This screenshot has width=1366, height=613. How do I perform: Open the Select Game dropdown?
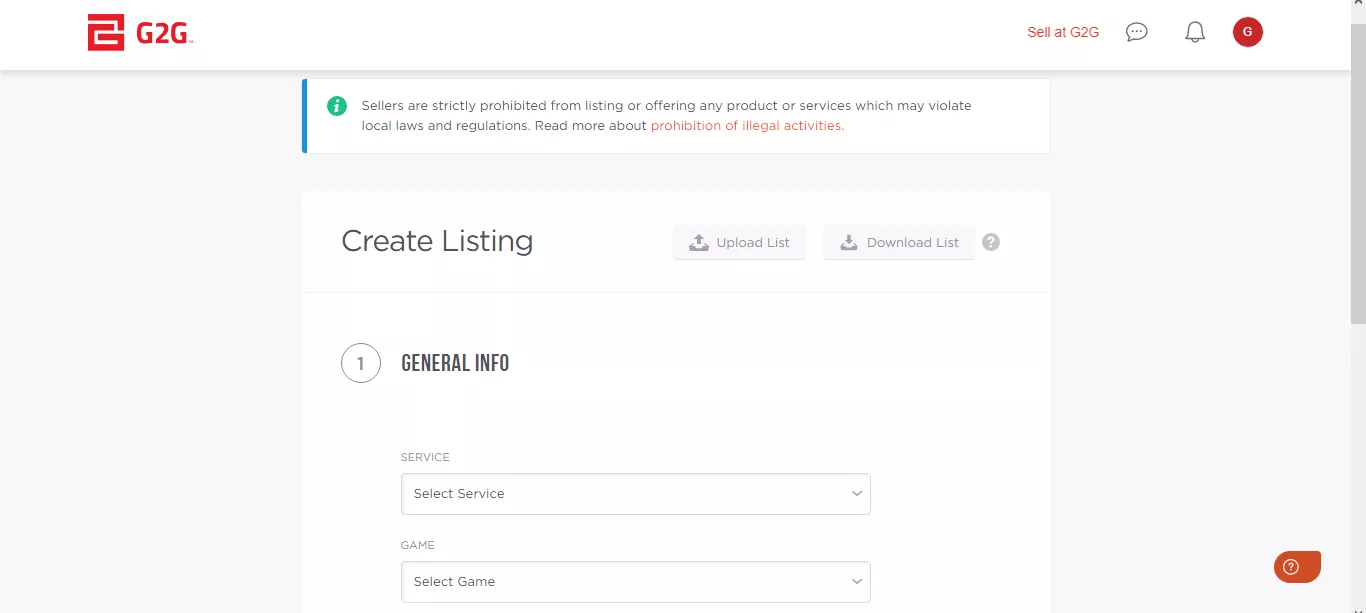point(635,582)
